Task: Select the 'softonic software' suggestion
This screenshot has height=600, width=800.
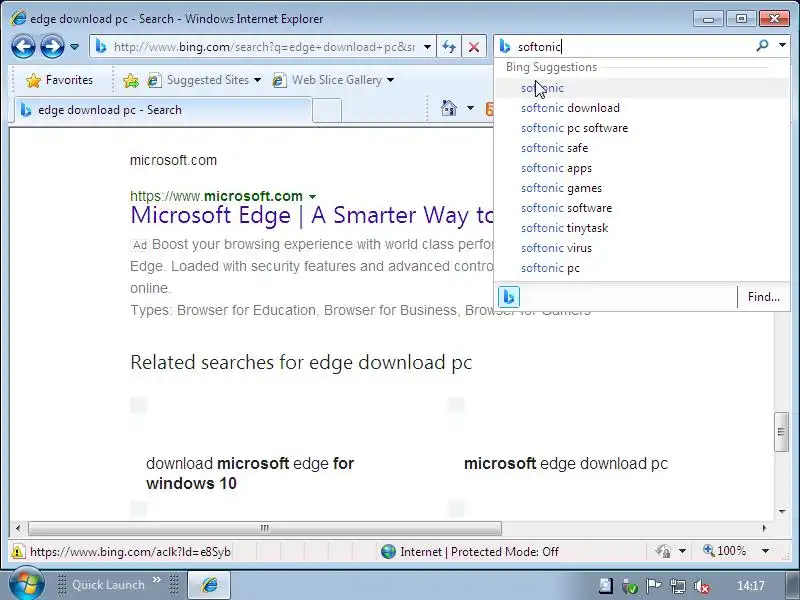Action: 641,208
